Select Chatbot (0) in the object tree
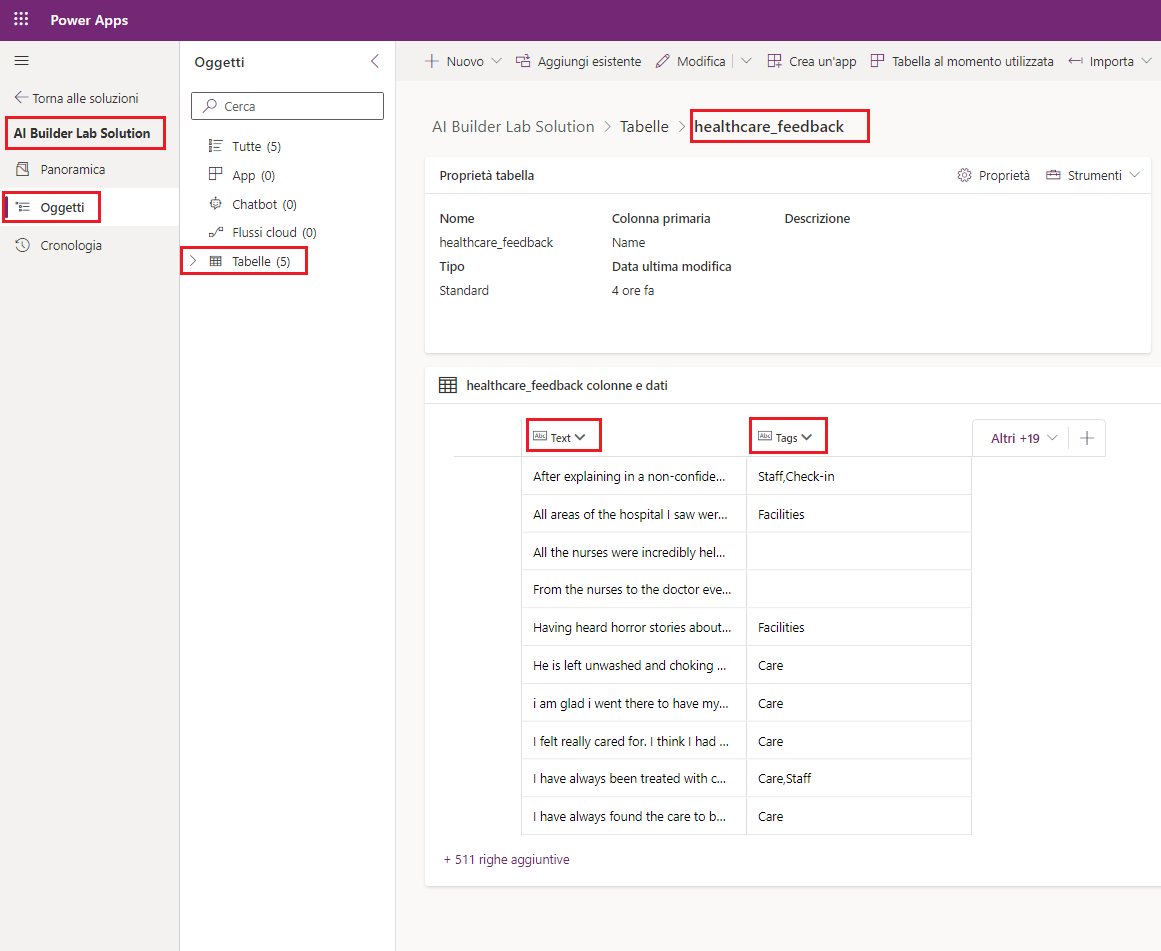The image size is (1161, 951). coord(264,204)
